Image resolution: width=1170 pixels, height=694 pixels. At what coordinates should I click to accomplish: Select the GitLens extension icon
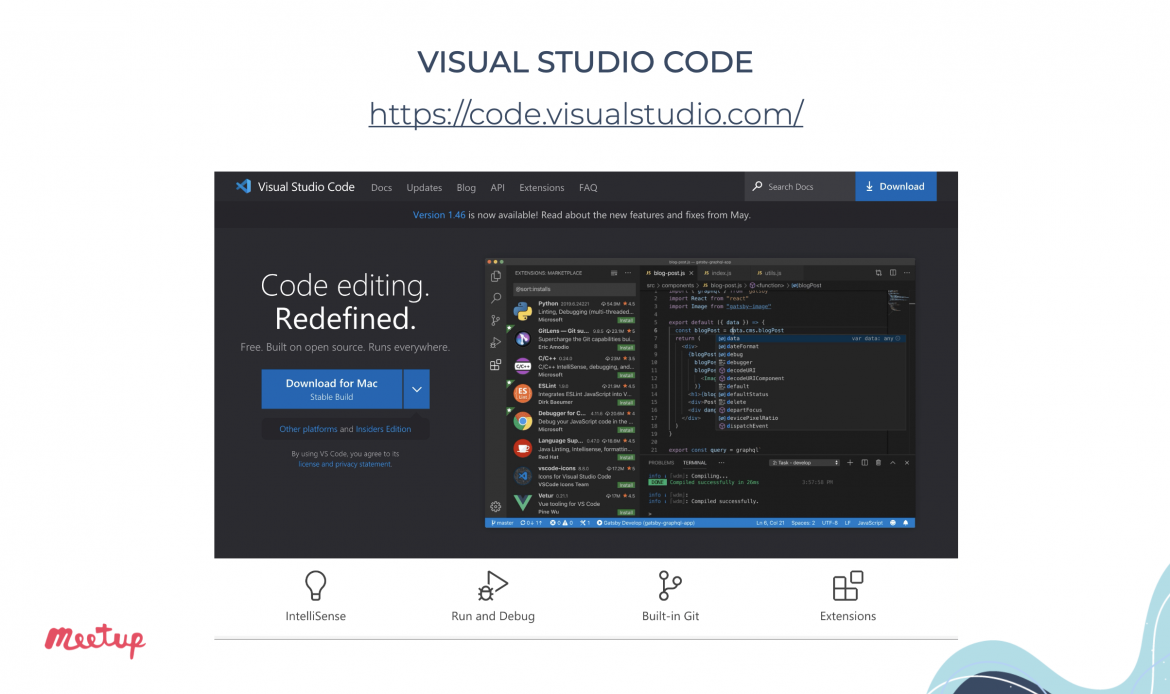coord(523,339)
